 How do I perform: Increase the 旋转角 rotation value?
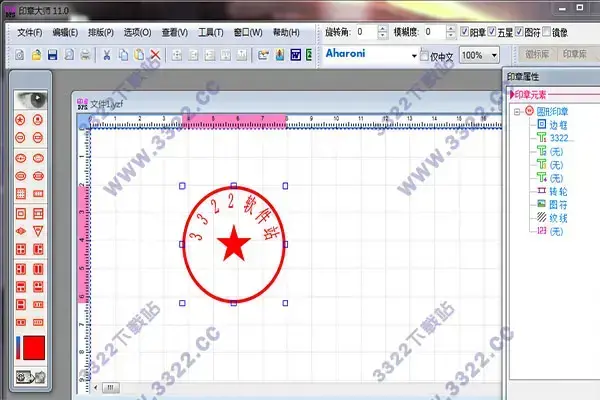[x=382, y=29]
